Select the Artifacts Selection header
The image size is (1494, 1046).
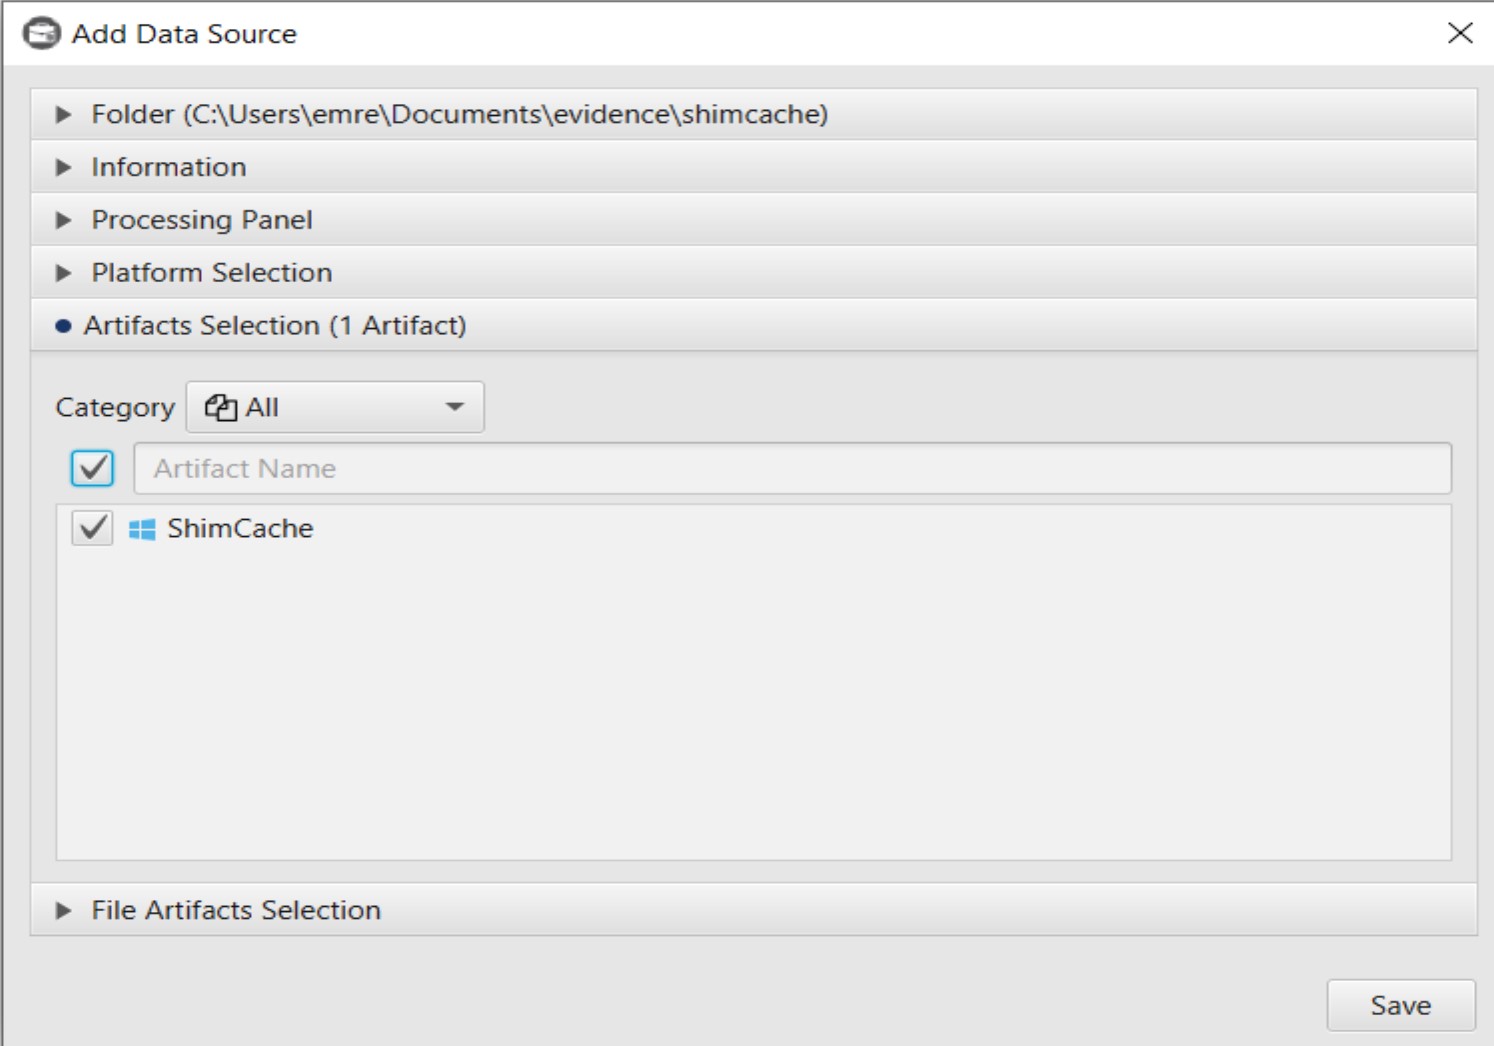274,326
